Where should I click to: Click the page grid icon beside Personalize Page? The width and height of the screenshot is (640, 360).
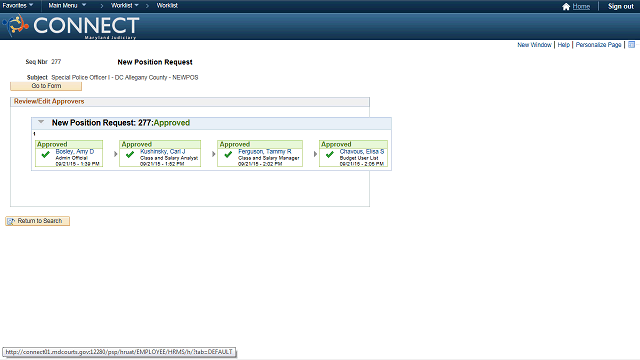[631, 44]
